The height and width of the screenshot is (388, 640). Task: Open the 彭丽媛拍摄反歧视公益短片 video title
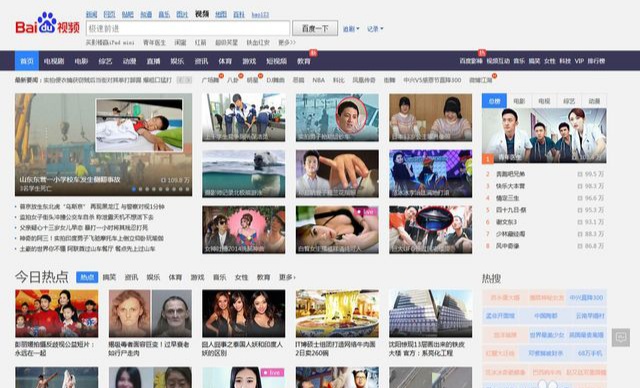coord(55,349)
